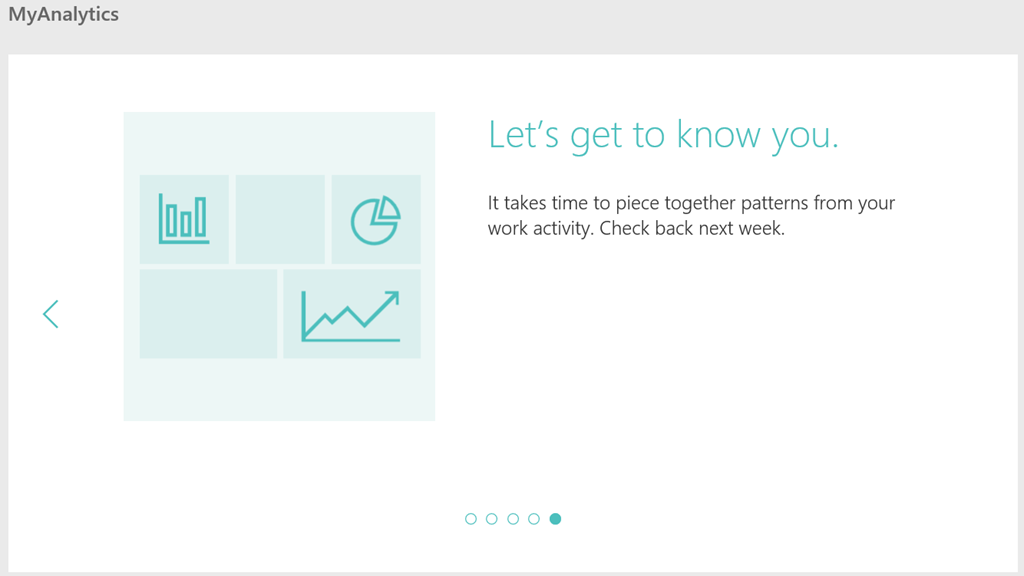This screenshot has width=1024, height=576.
Task: Click the detached slice of the pie chart
Action: coord(388,208)
